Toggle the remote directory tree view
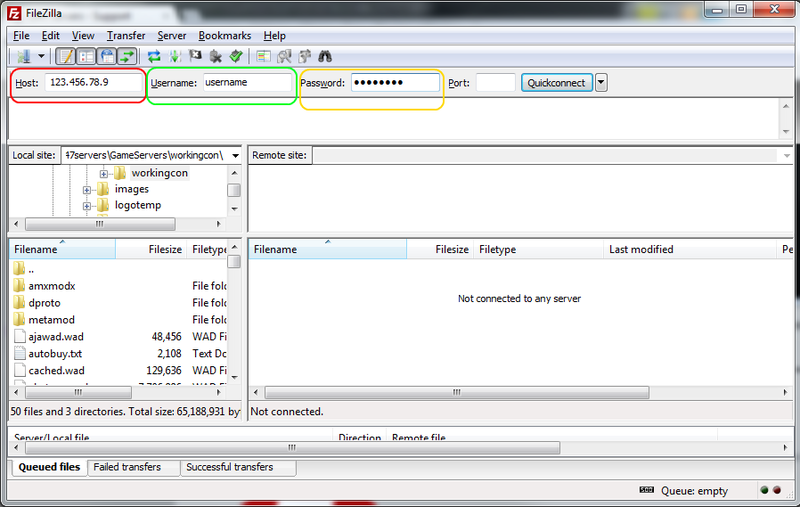The image size is (800, 507). tap(107, 56)
